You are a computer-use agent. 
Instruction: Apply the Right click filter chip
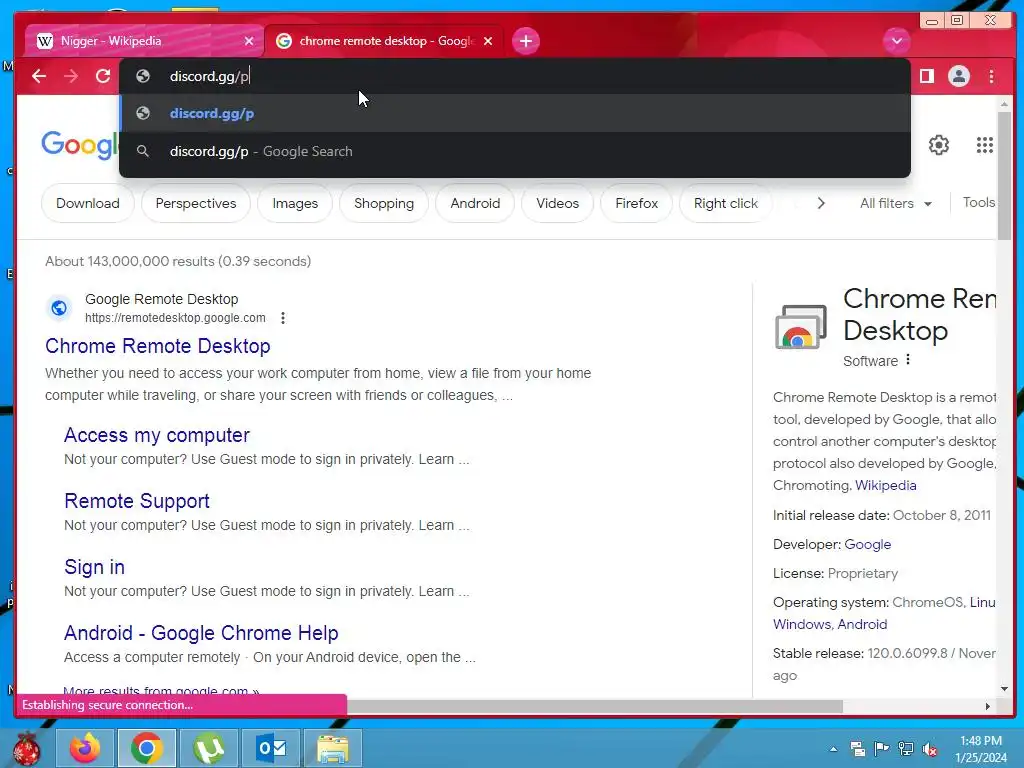pyautogui.click(x=726, y=203)
